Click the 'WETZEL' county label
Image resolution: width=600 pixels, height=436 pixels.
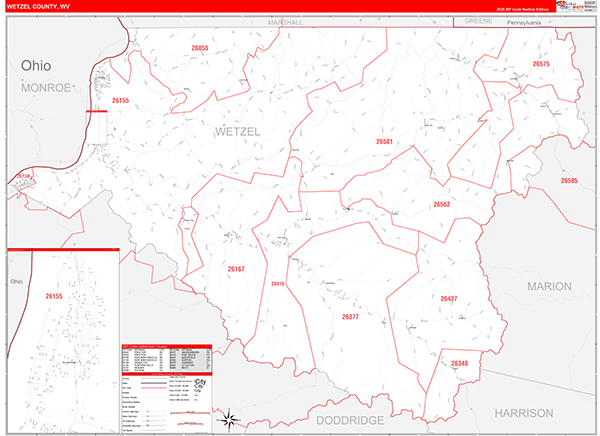point(237,131)
